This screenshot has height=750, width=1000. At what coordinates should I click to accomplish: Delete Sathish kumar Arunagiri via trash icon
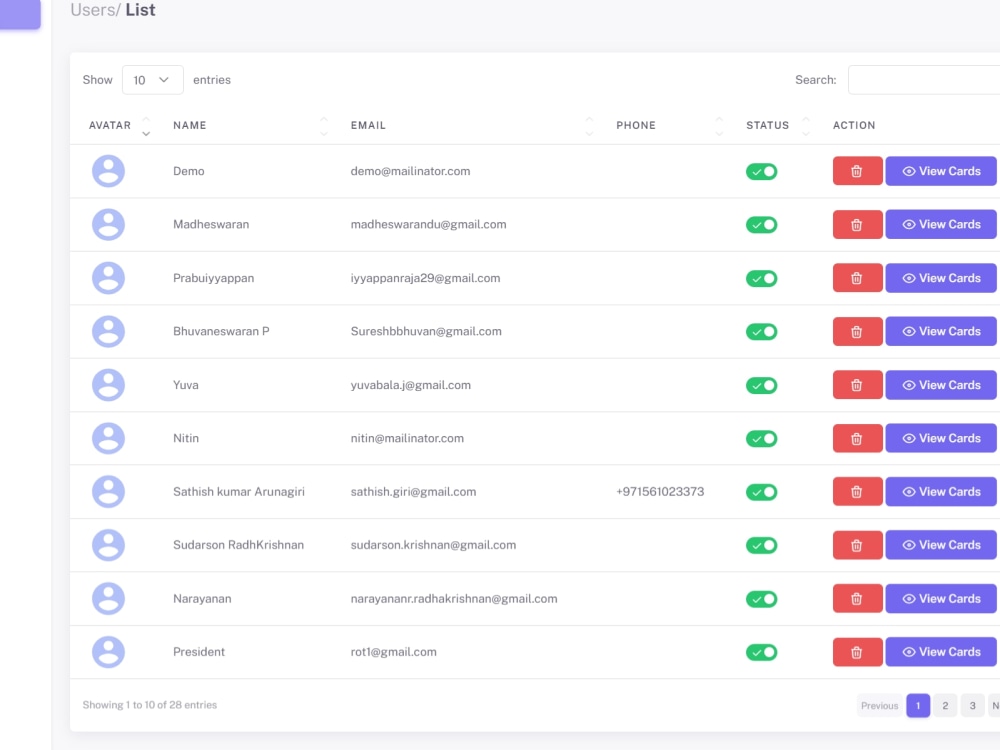pos(857,492)
